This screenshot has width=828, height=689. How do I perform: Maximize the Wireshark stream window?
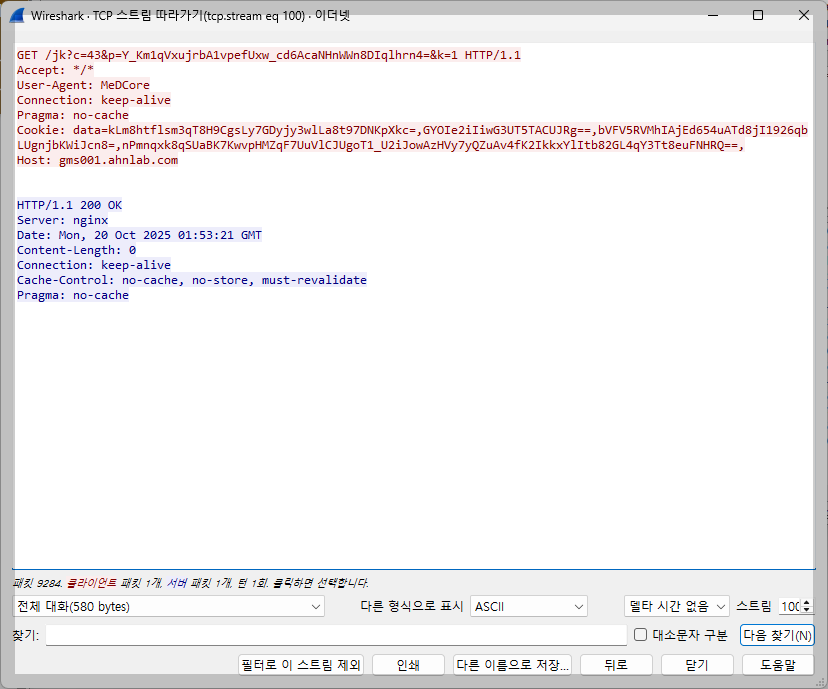(758, 15)
